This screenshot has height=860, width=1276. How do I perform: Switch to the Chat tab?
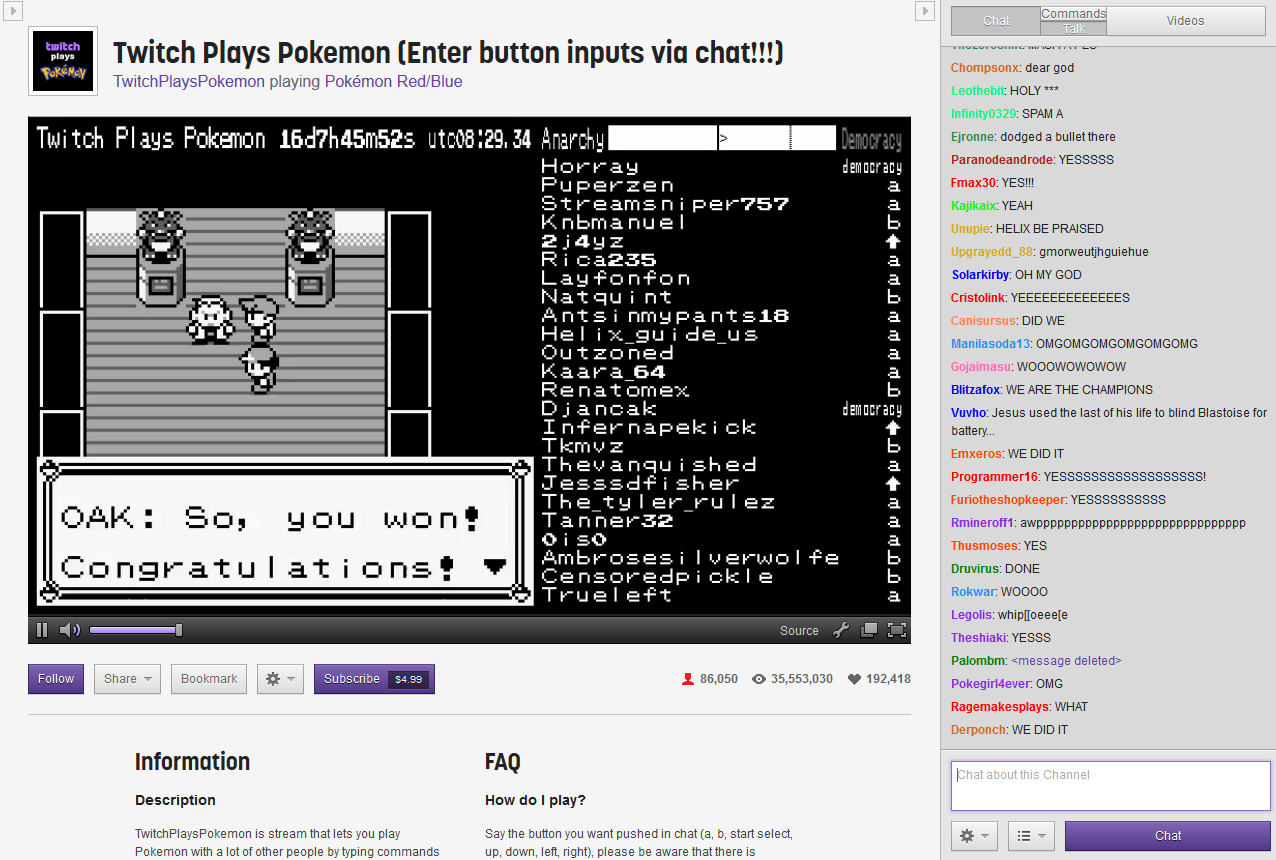click(x=996, y=21)
